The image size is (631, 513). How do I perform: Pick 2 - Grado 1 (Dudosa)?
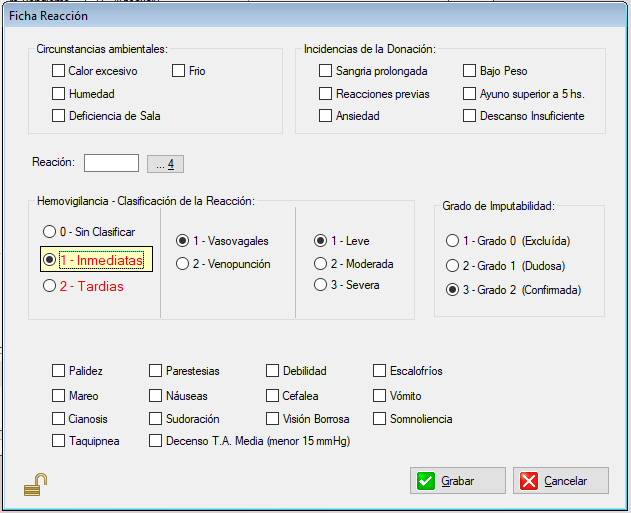point(453,266)
